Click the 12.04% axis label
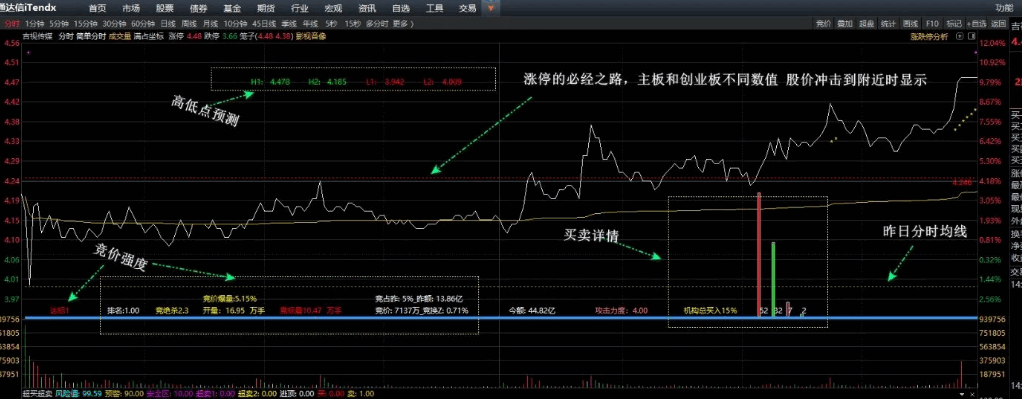This screenshot has width=1022, height=399. [993, 43]
